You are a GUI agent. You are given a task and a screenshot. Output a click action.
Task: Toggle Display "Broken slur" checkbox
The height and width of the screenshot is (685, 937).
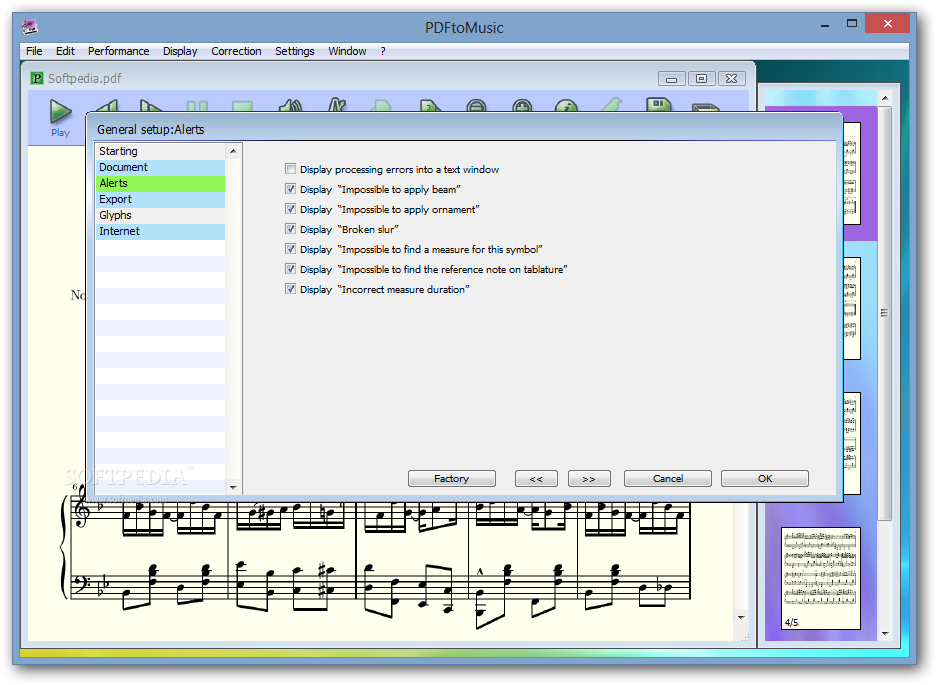point(290,229)
